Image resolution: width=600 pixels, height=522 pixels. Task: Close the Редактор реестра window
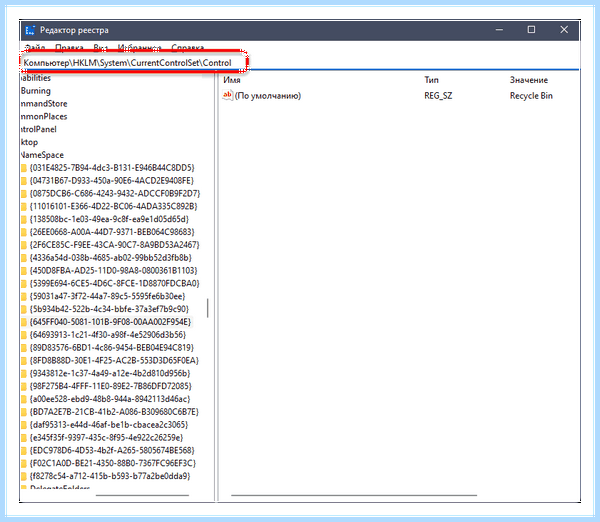tap(564, 29)
